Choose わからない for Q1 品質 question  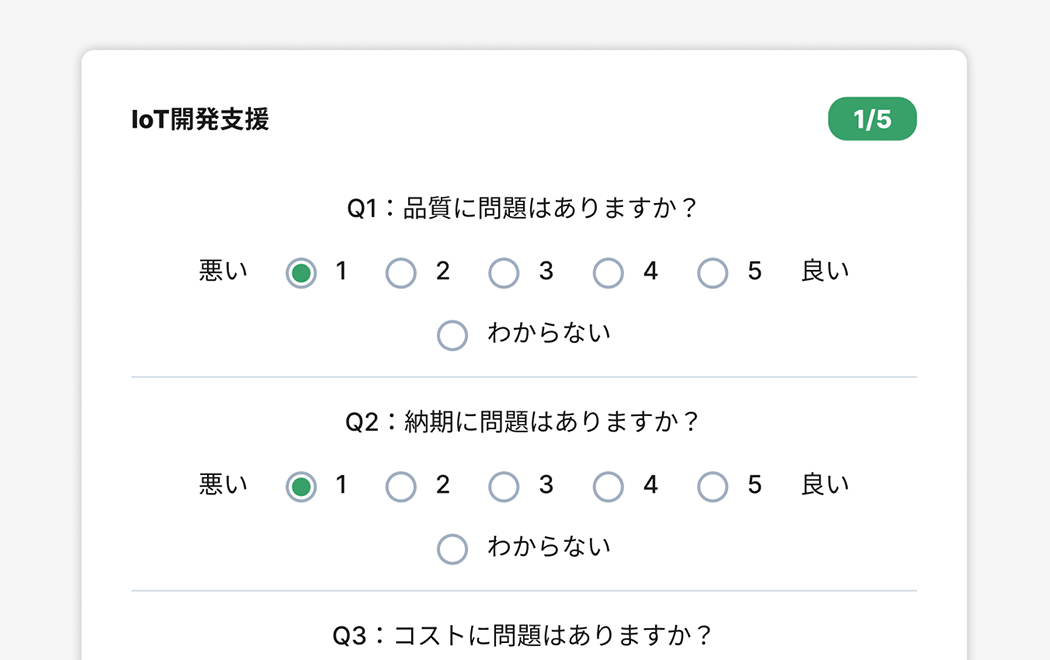(453, 335)
